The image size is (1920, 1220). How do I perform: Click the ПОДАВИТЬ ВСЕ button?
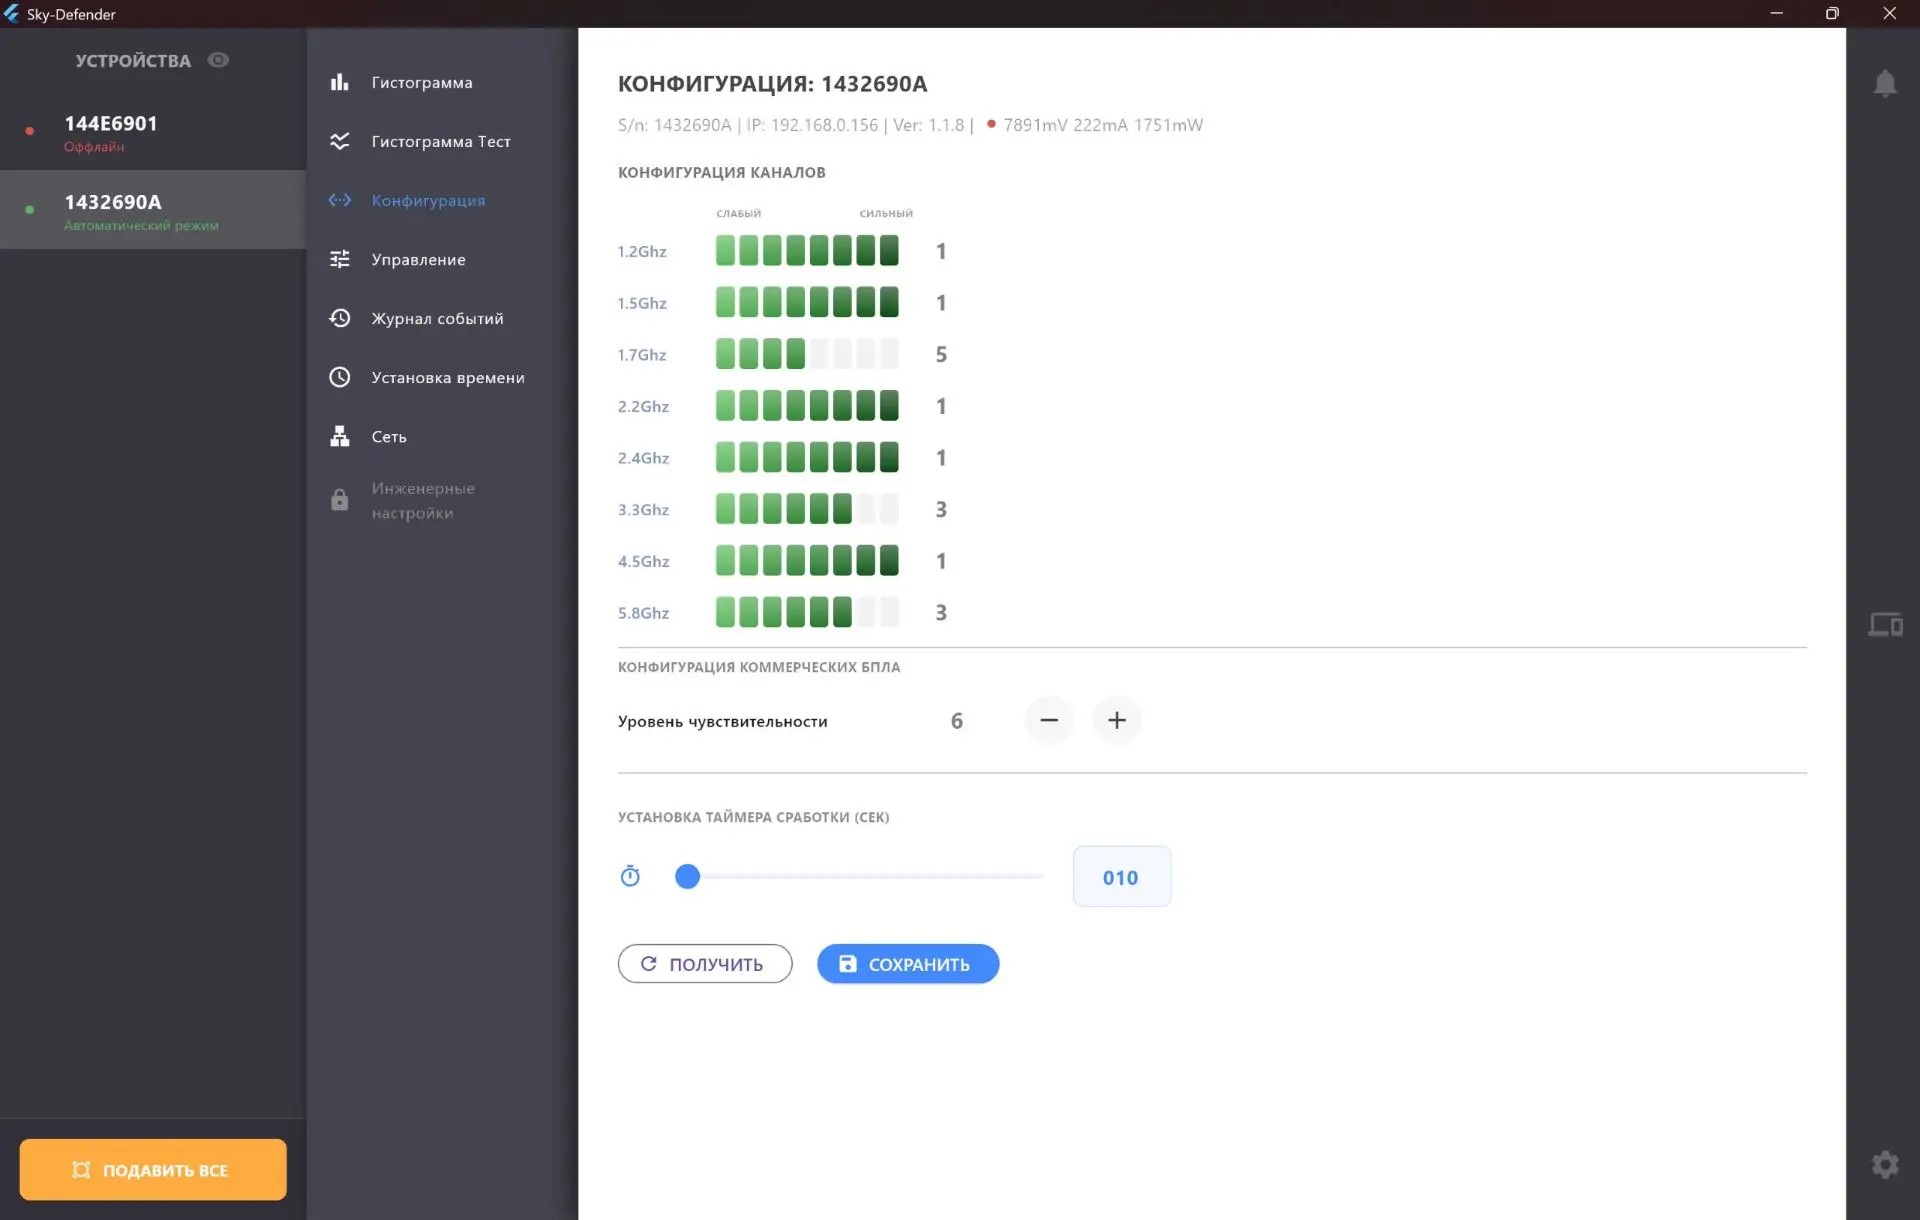coord(153,1169)
